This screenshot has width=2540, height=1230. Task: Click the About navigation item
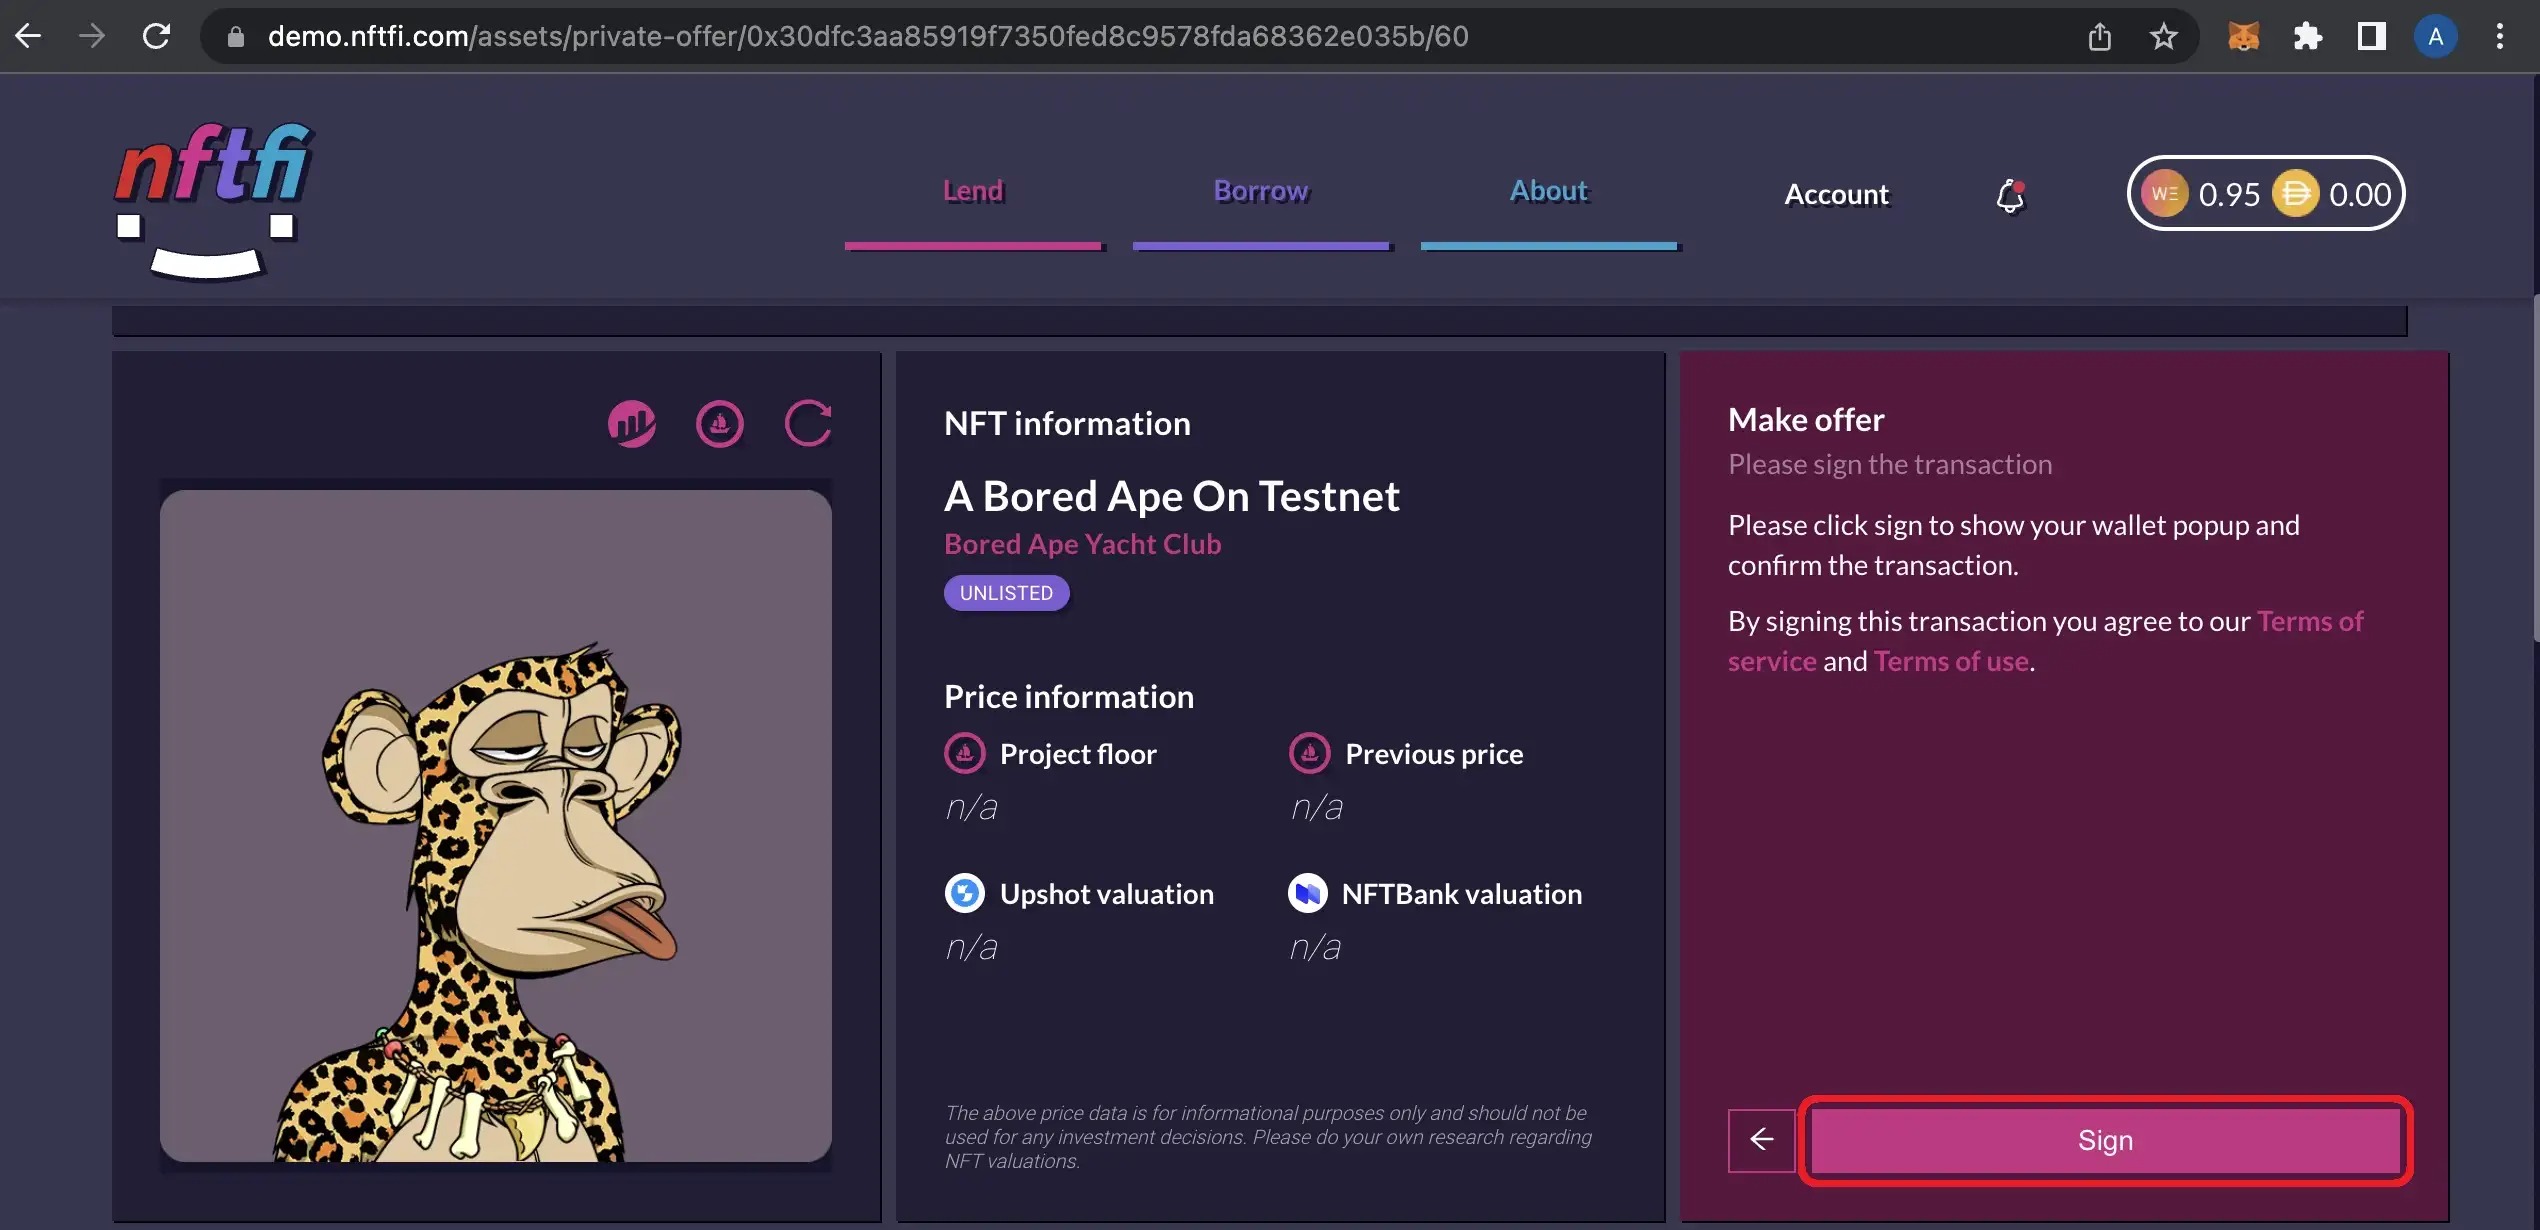click(x=1549, y=191)
